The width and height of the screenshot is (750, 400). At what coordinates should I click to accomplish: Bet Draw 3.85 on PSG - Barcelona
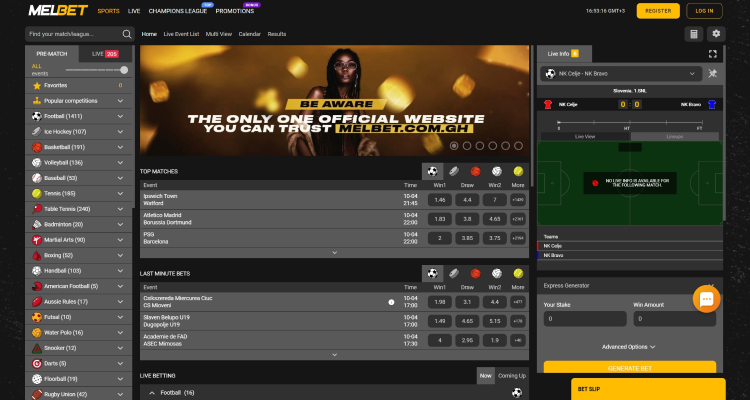click(467, 238)
